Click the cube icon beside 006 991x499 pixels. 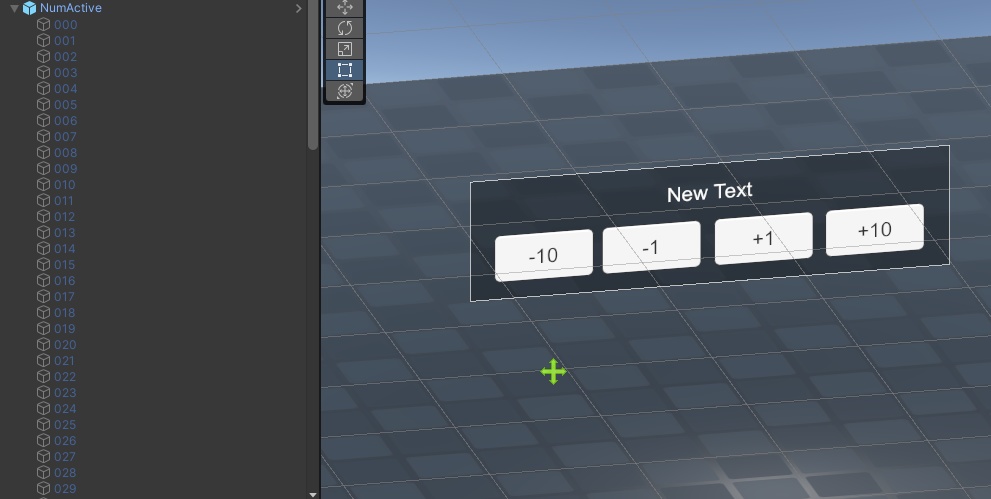(x=44, y=120)
